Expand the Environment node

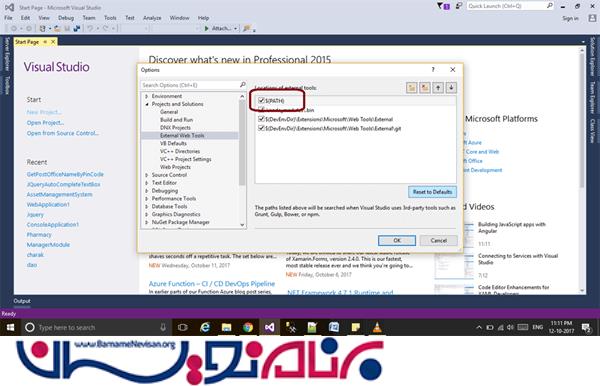click(147, 96)
